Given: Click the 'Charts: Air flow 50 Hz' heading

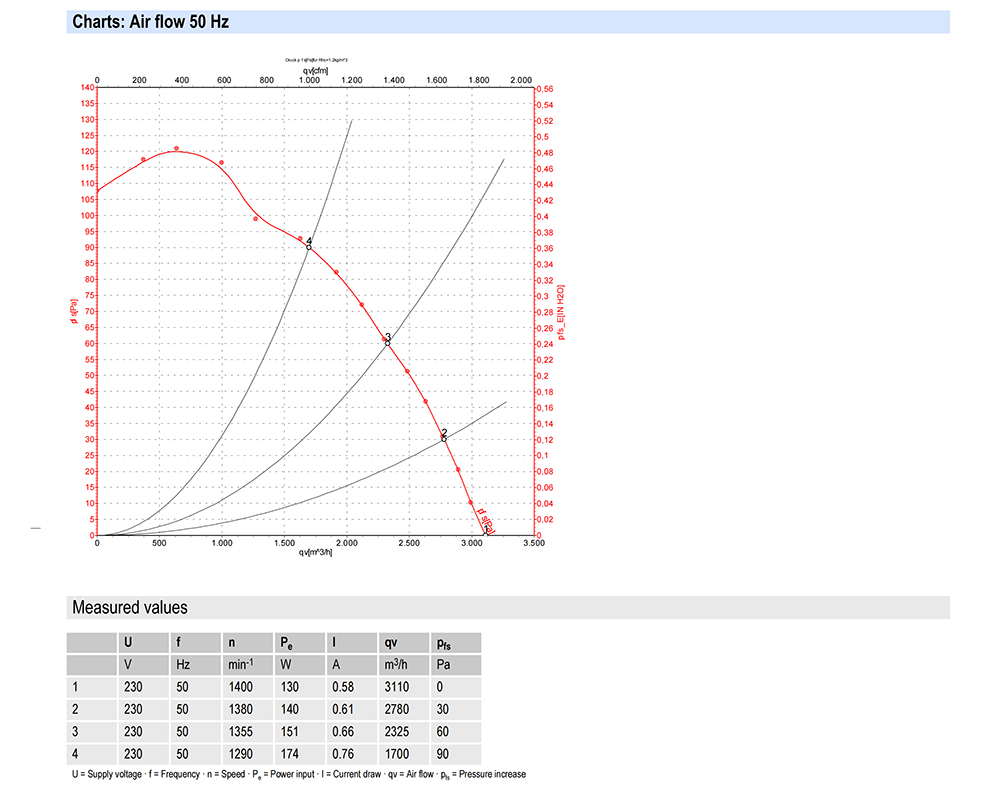Looking at the screenshot, I should pyautogui.click(x=151, y=22).
